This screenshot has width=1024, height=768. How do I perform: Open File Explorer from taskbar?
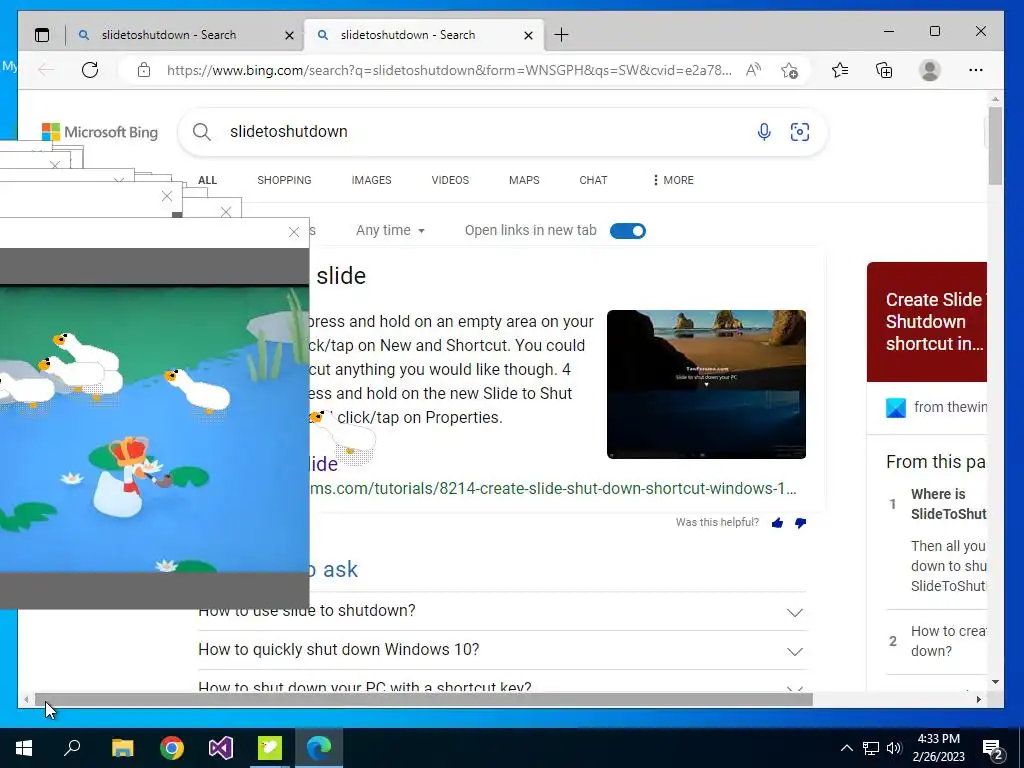pos(122,748)
